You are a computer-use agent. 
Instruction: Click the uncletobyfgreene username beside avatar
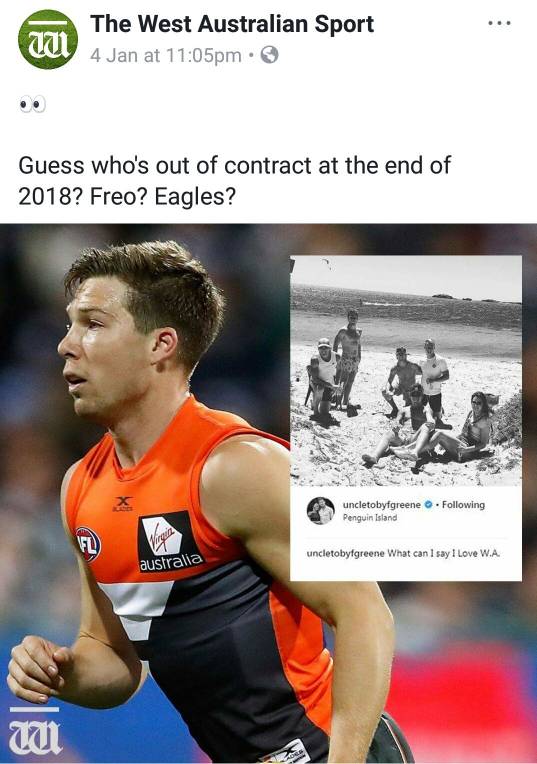point(382,505)
